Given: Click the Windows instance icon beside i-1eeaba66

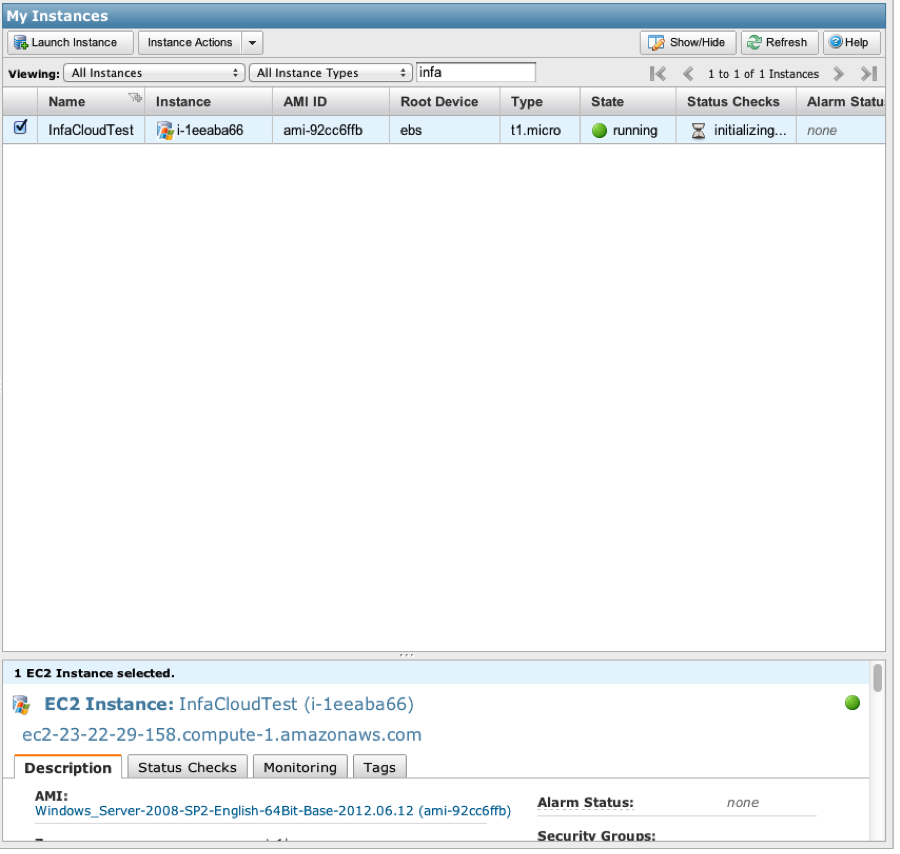Looking at the screenshot, I should 165,130.
